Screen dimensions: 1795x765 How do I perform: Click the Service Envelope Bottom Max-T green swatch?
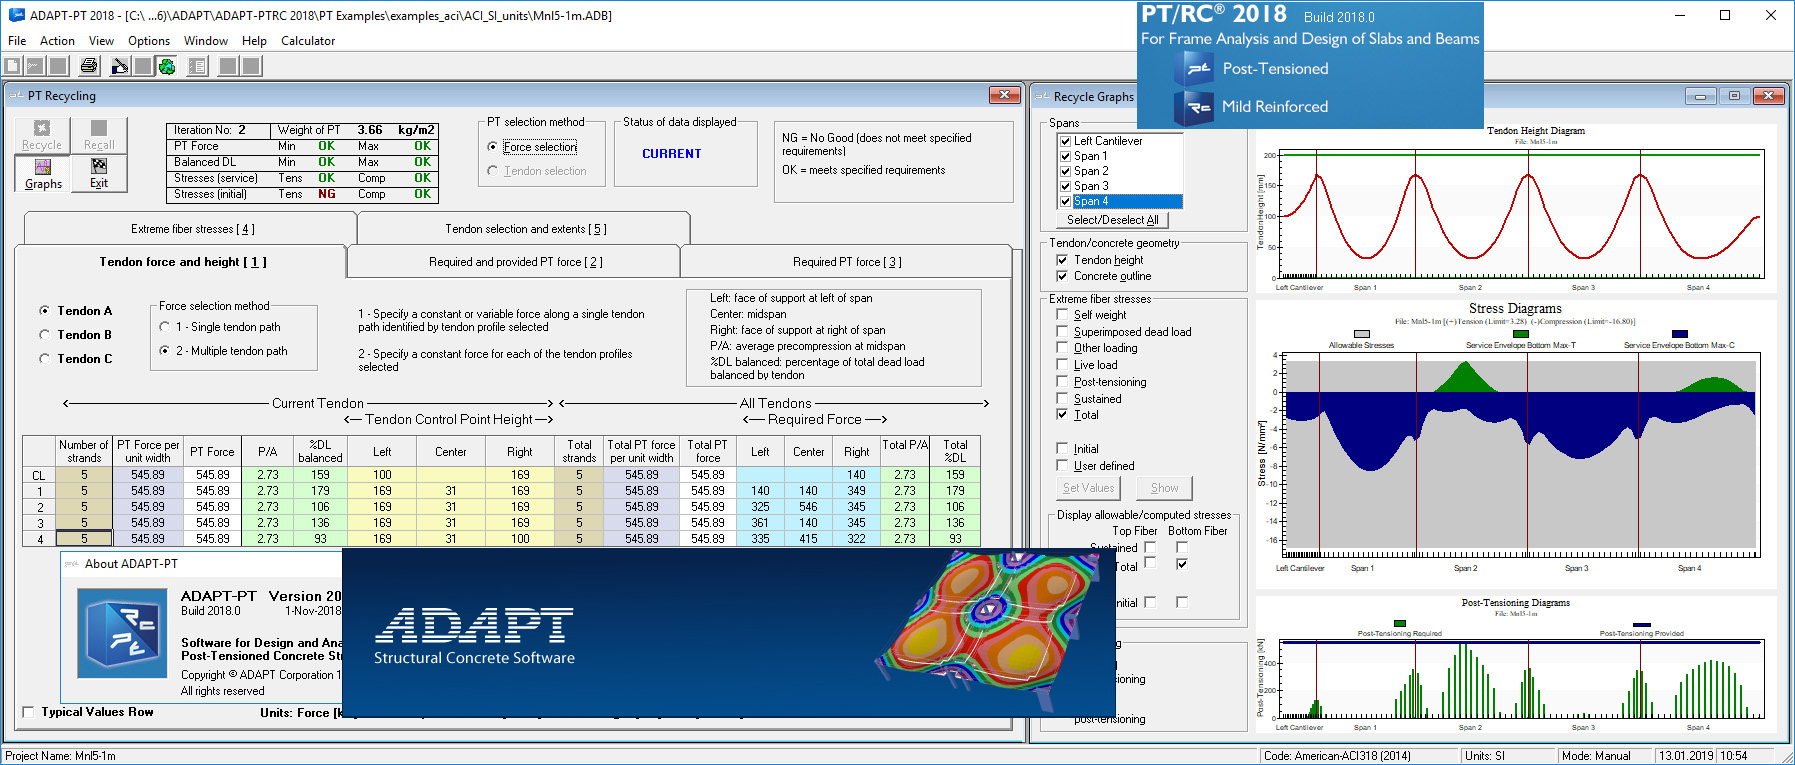coord(1520,334)
